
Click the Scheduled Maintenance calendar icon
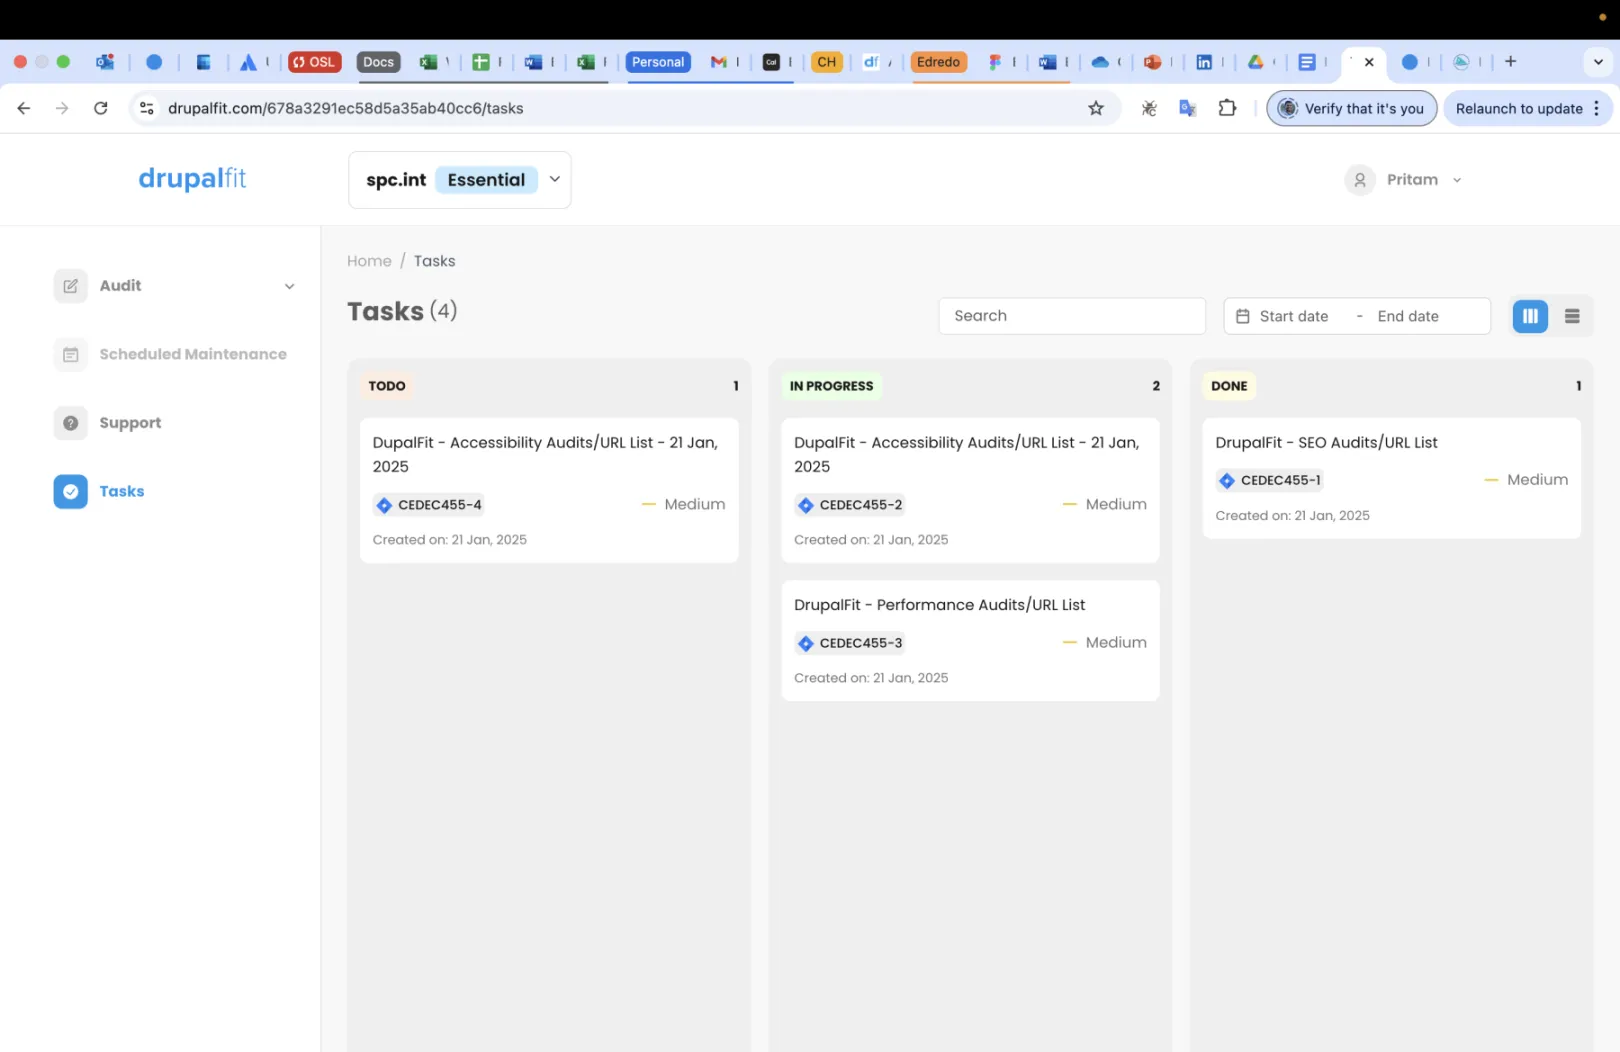[x=70, y=354]
